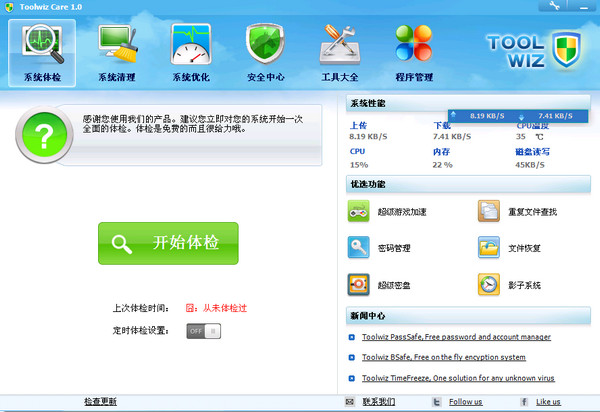Click the 系统性能 section header
The width and height of the screenshot is (600, 412).
coord(468,103)
